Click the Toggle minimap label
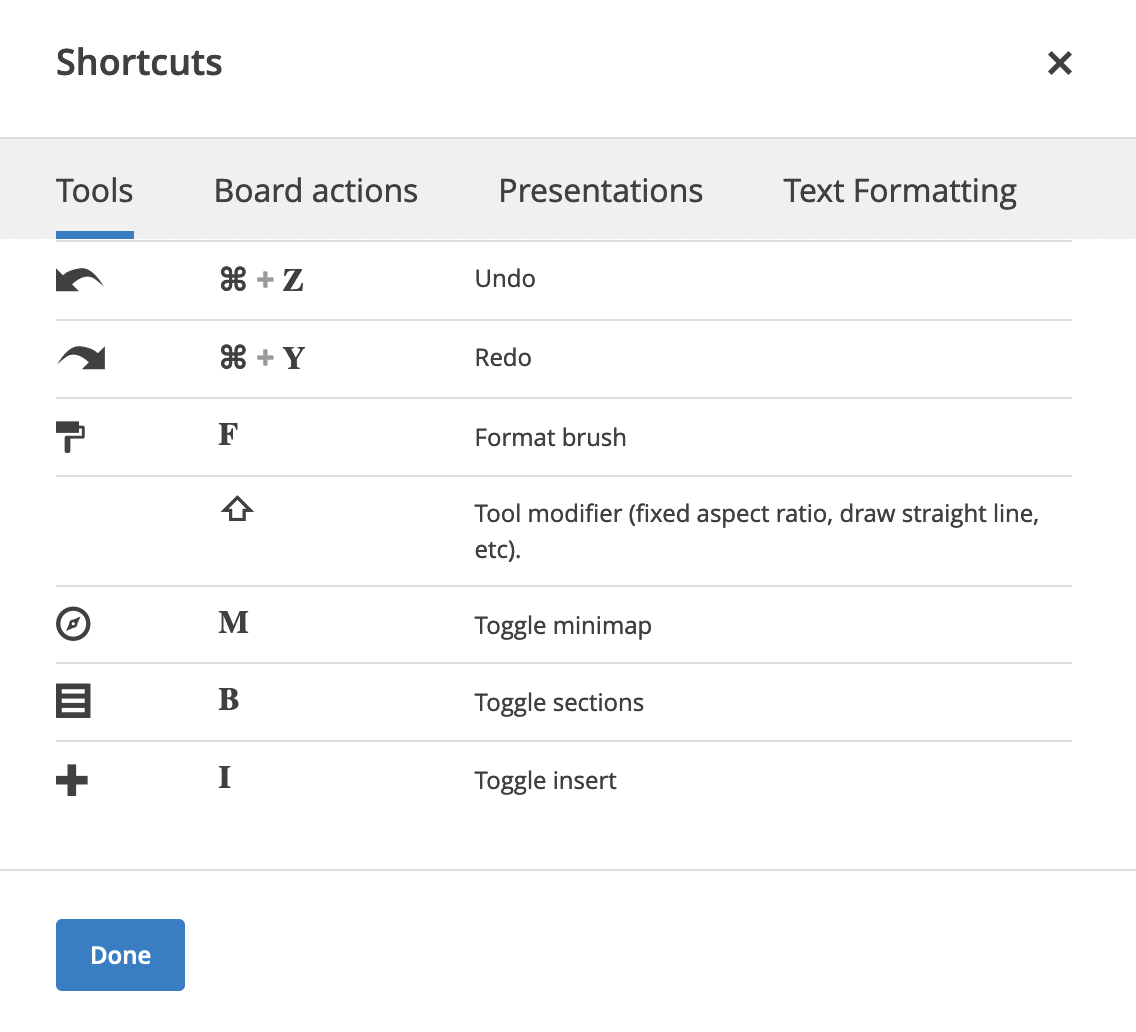The height and width of the screenshot is (1032, 1136). [x=563, y=625]
